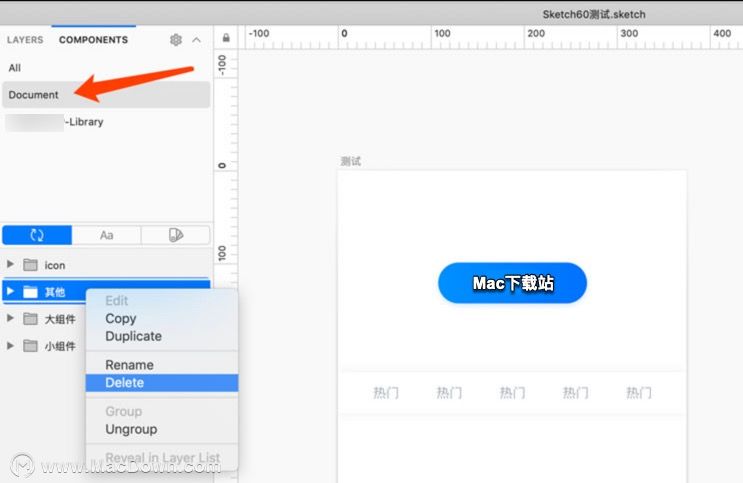Choose Rename in the context menu
The height and width of the screenshot is (483, 743).
click(129, 365)
